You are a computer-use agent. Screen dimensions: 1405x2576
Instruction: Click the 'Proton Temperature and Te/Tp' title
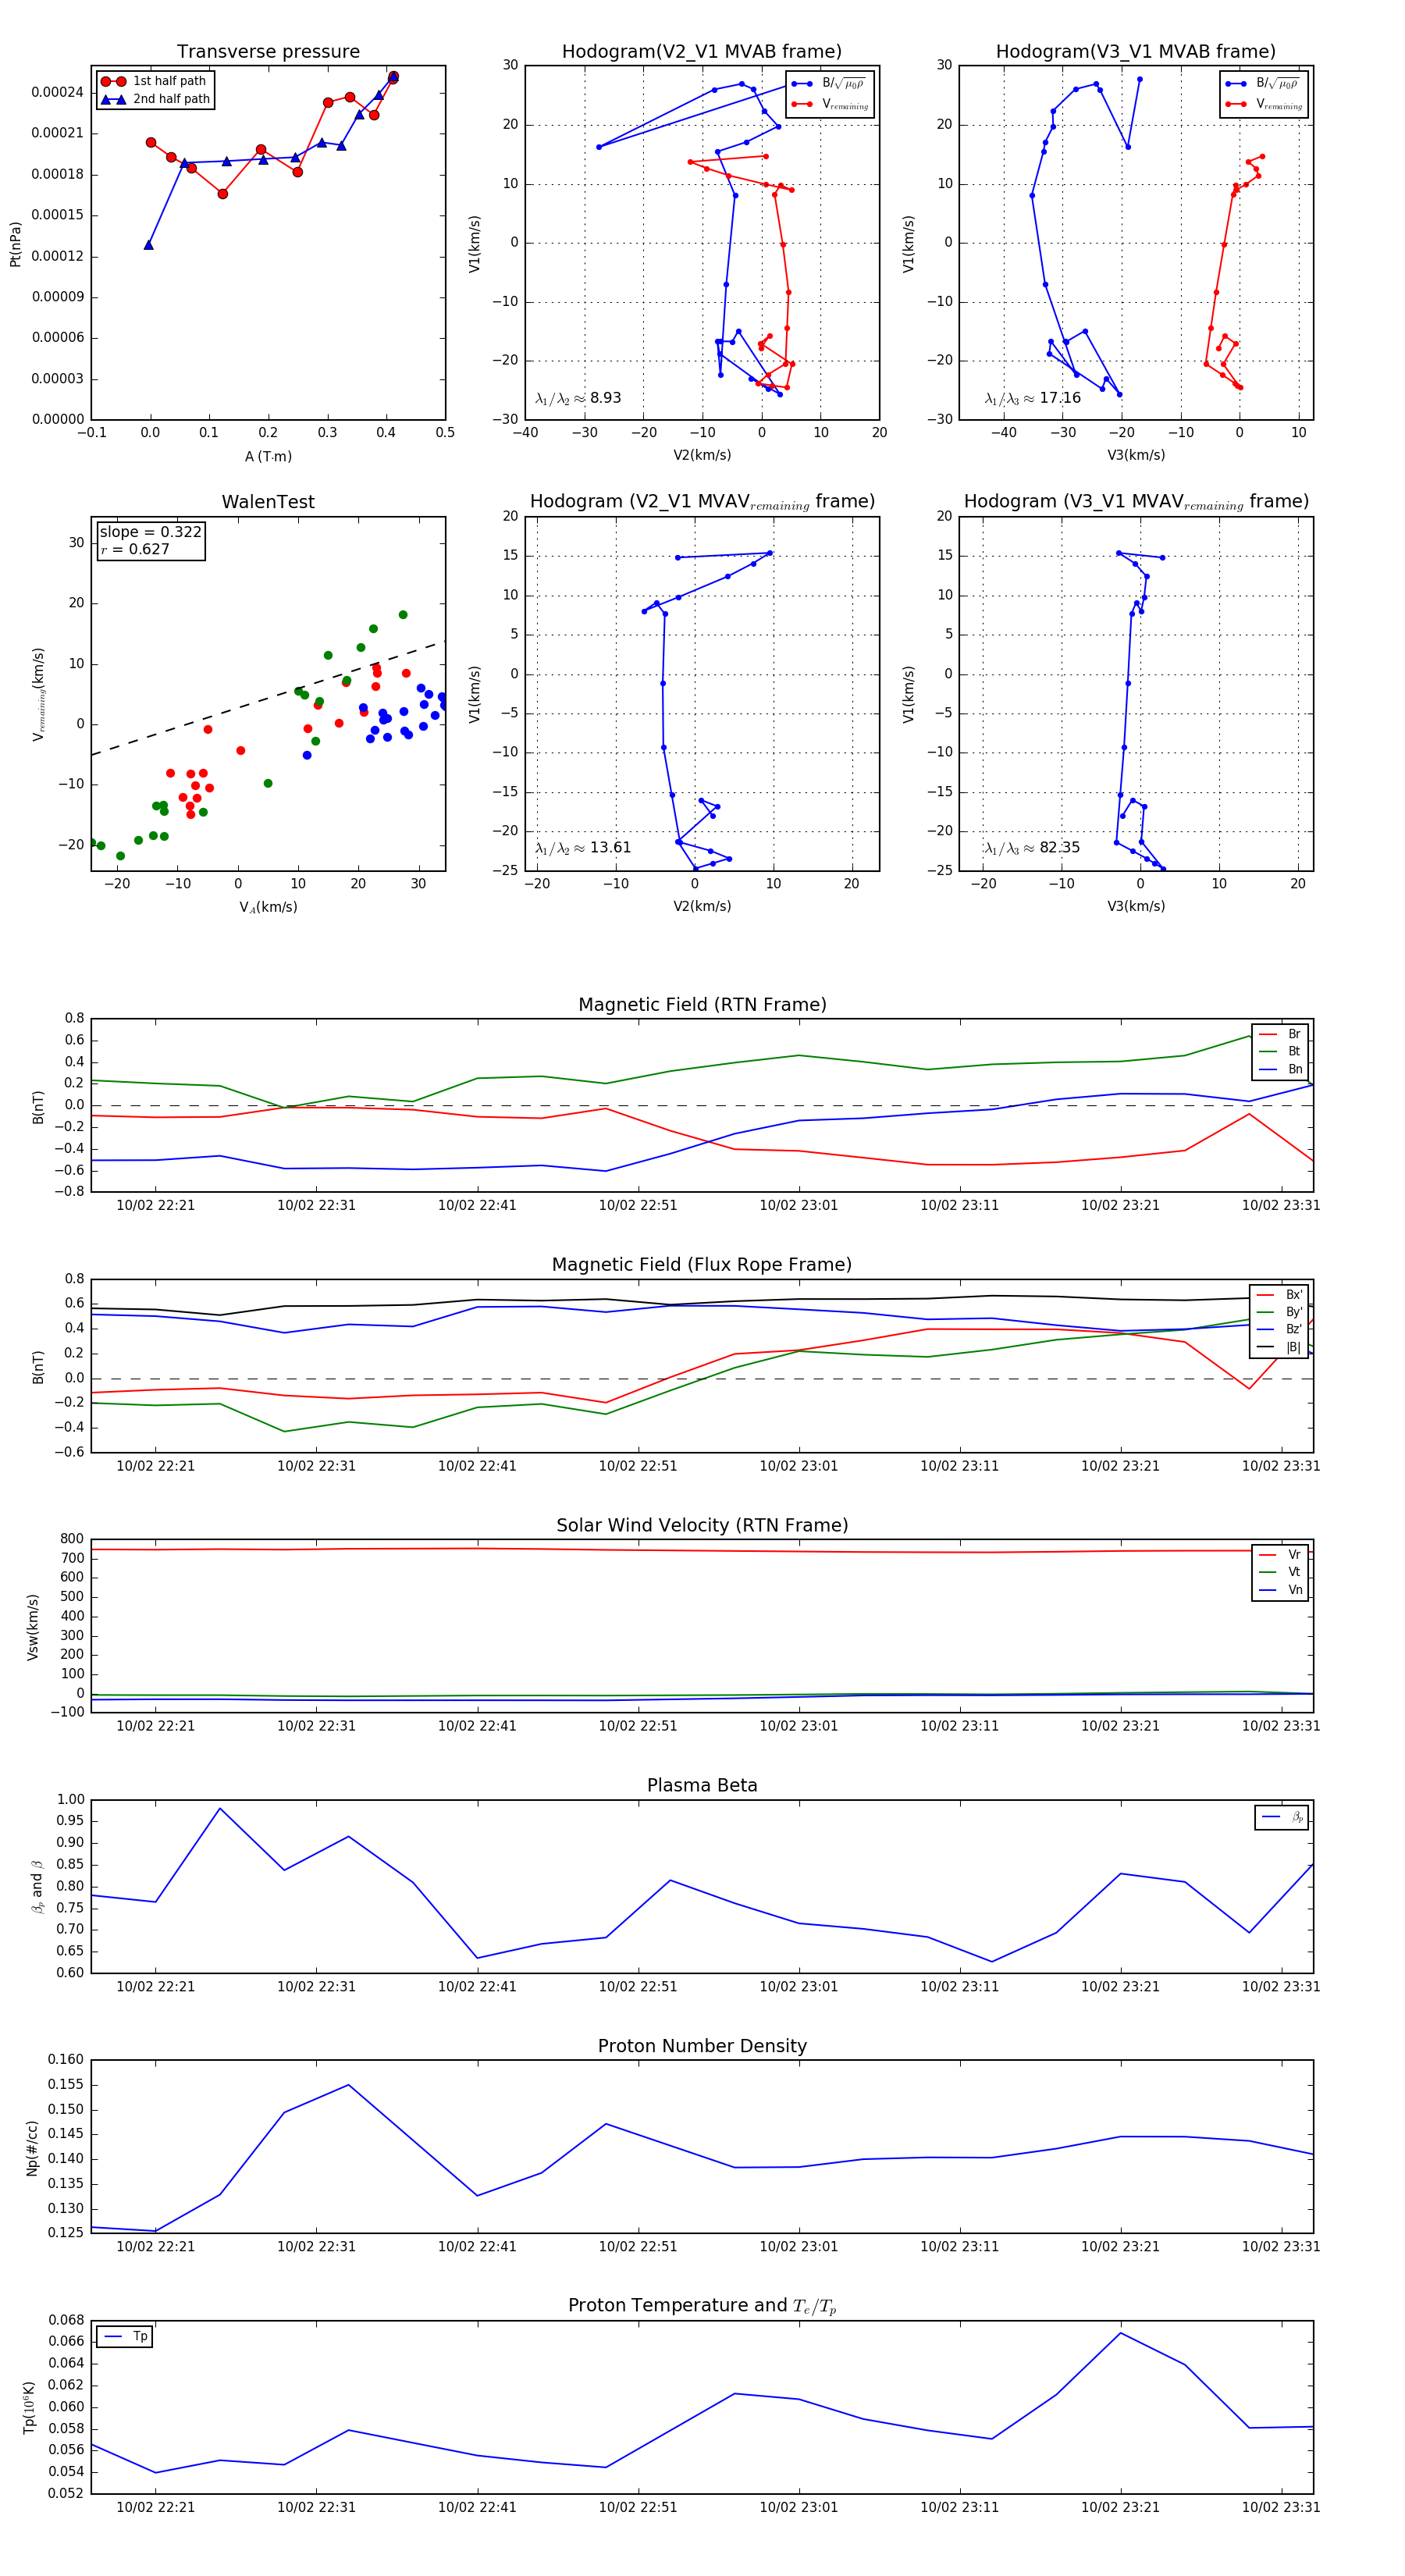[x=702, y=2306]
